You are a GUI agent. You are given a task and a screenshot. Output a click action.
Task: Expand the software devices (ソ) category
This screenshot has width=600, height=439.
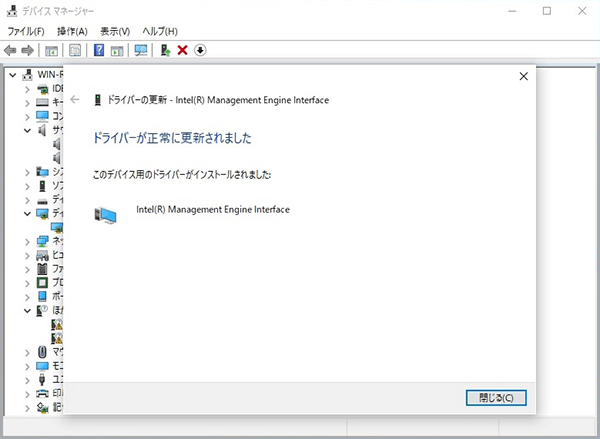27,186
